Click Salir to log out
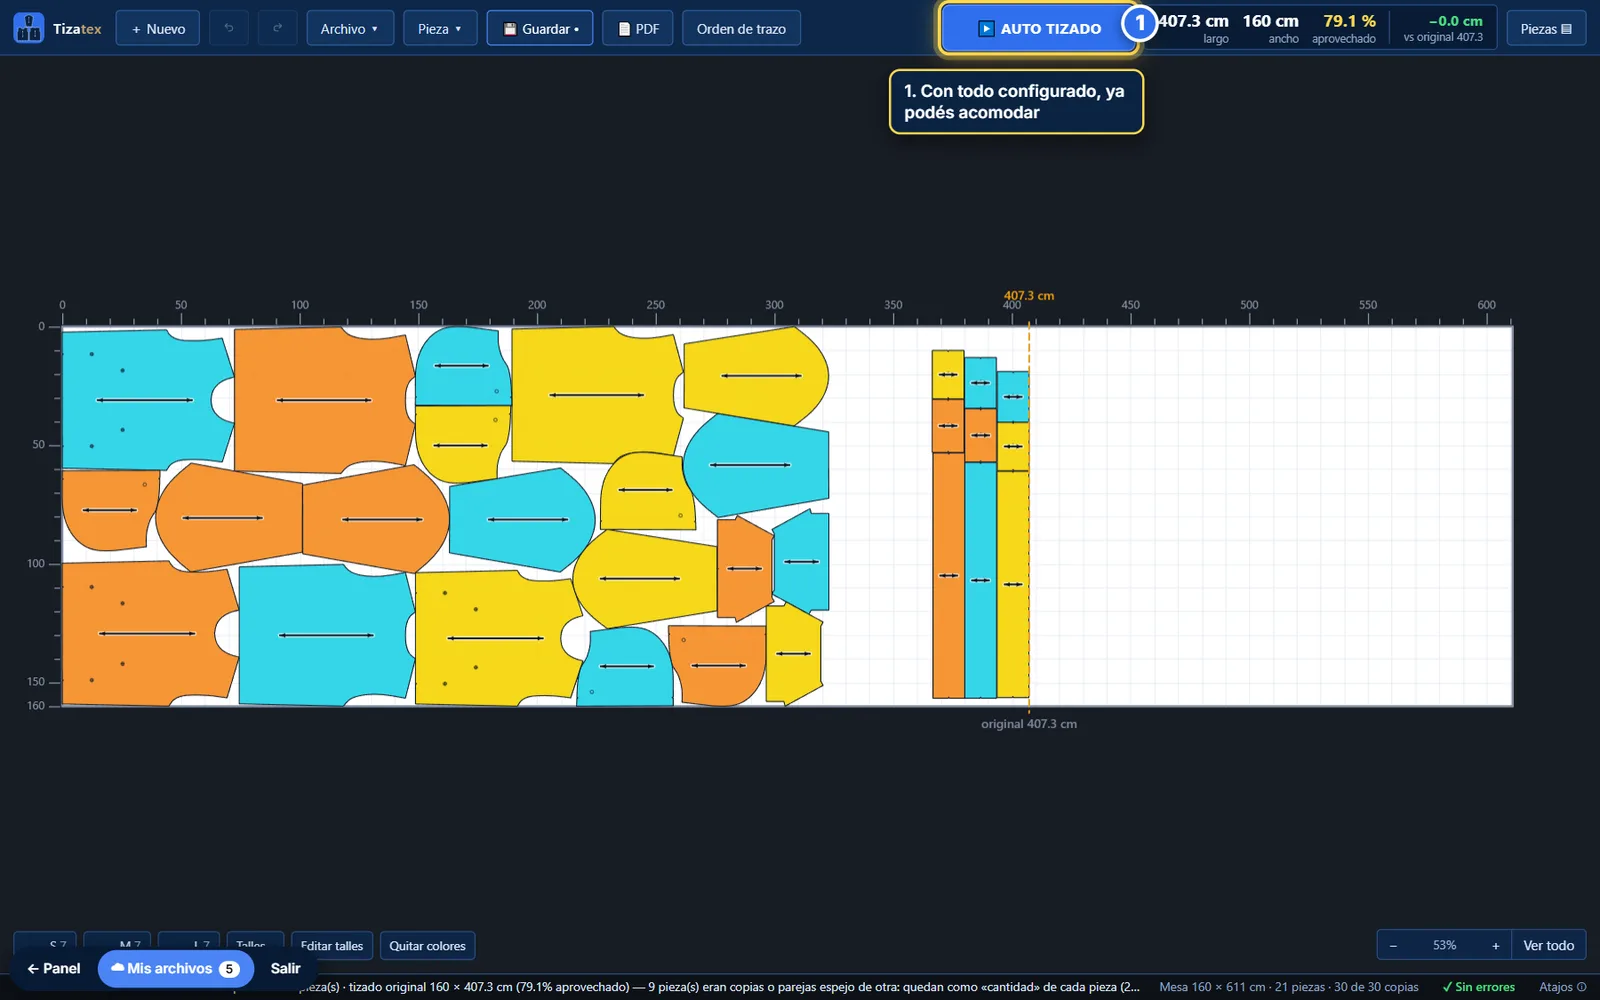Viewport: 1600px width, 1000px height. click(x=285, y=968)
